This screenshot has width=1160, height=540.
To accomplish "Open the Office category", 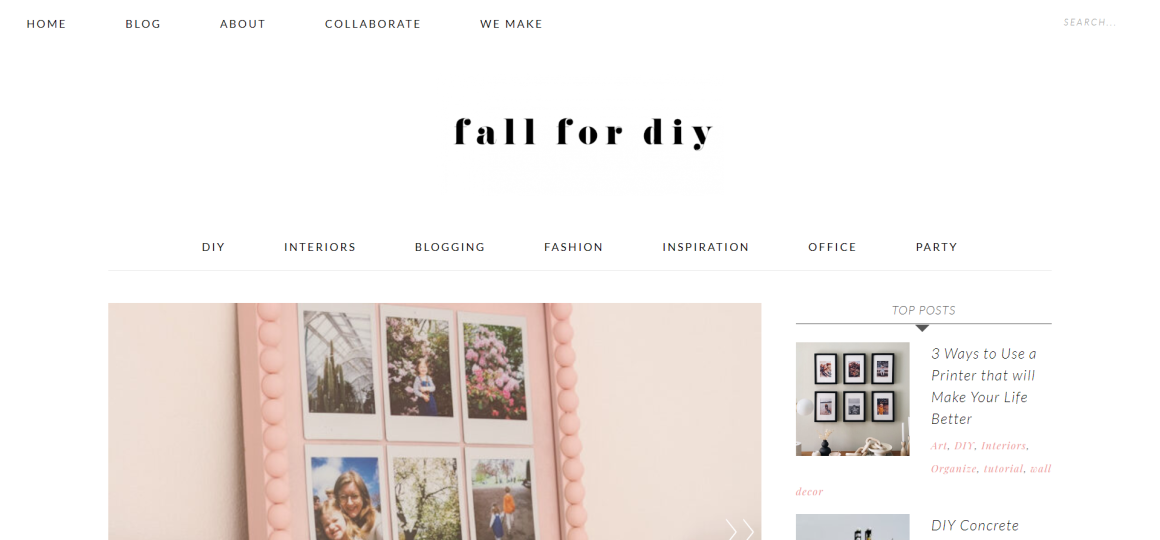I will point(832,247).
